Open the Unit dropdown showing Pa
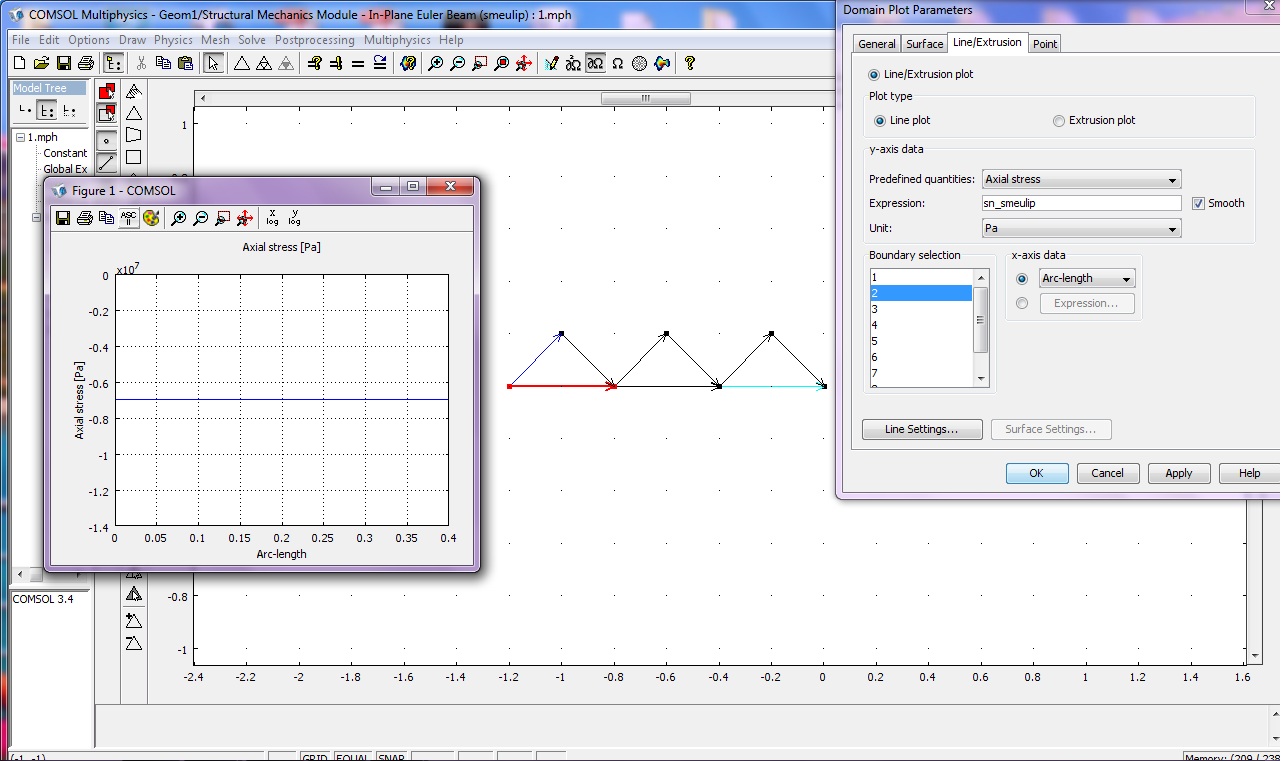1283x761 pixels. pyautogui.click(x=1081, y=229)
